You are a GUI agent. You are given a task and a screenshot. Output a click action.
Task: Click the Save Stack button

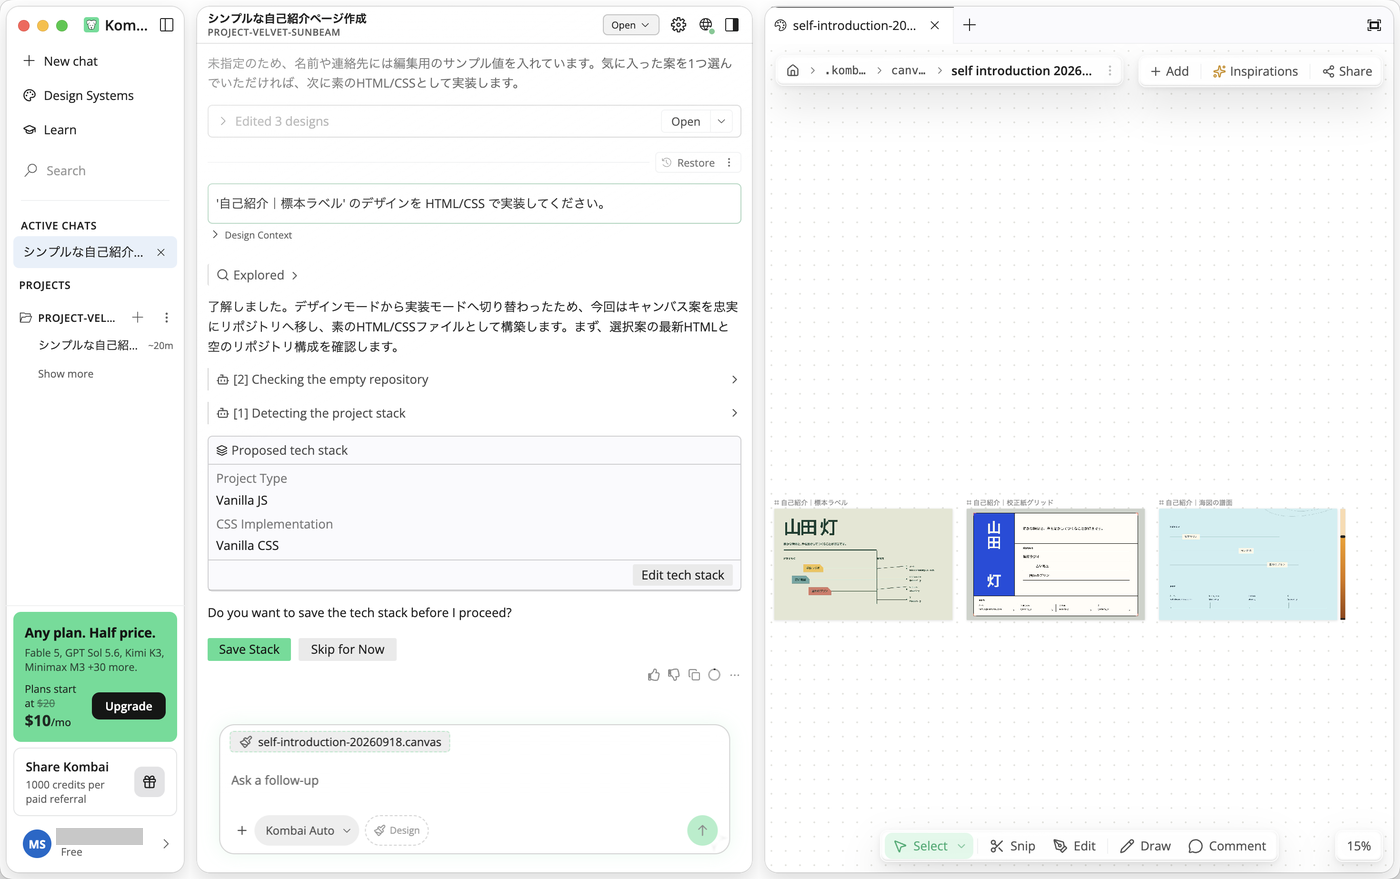click(249, 649)
